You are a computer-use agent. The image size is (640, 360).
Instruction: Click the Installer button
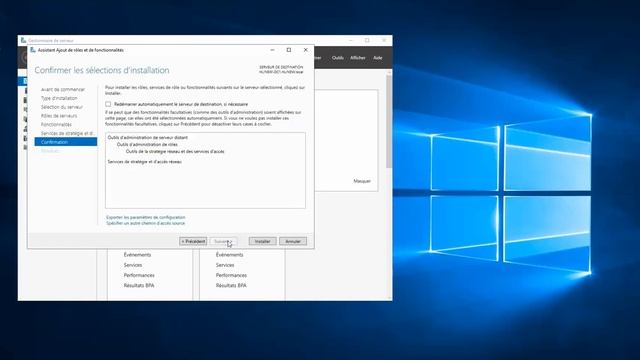(x=262, y=241)
